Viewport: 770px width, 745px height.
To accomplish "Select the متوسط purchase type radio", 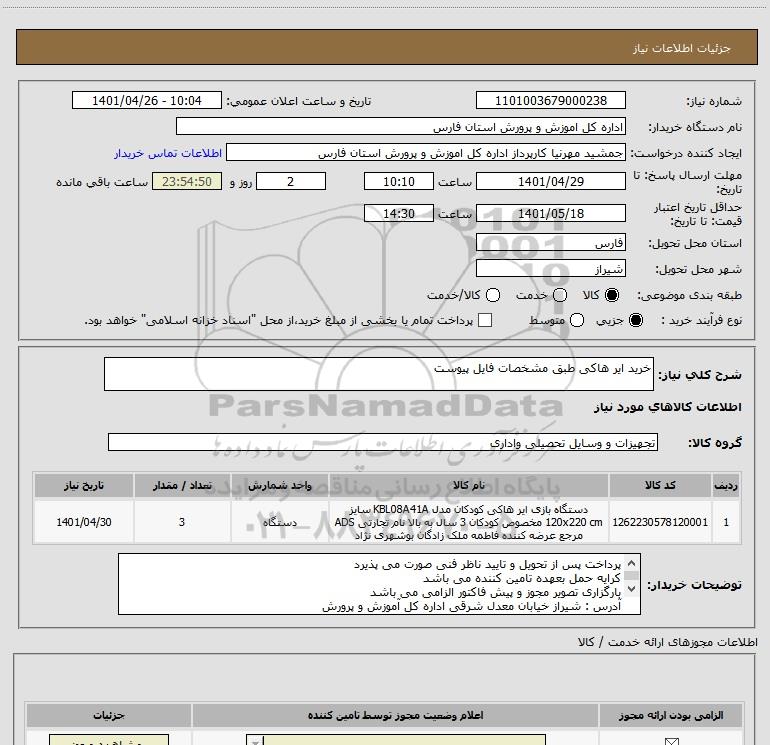I will tap(577, 320).
